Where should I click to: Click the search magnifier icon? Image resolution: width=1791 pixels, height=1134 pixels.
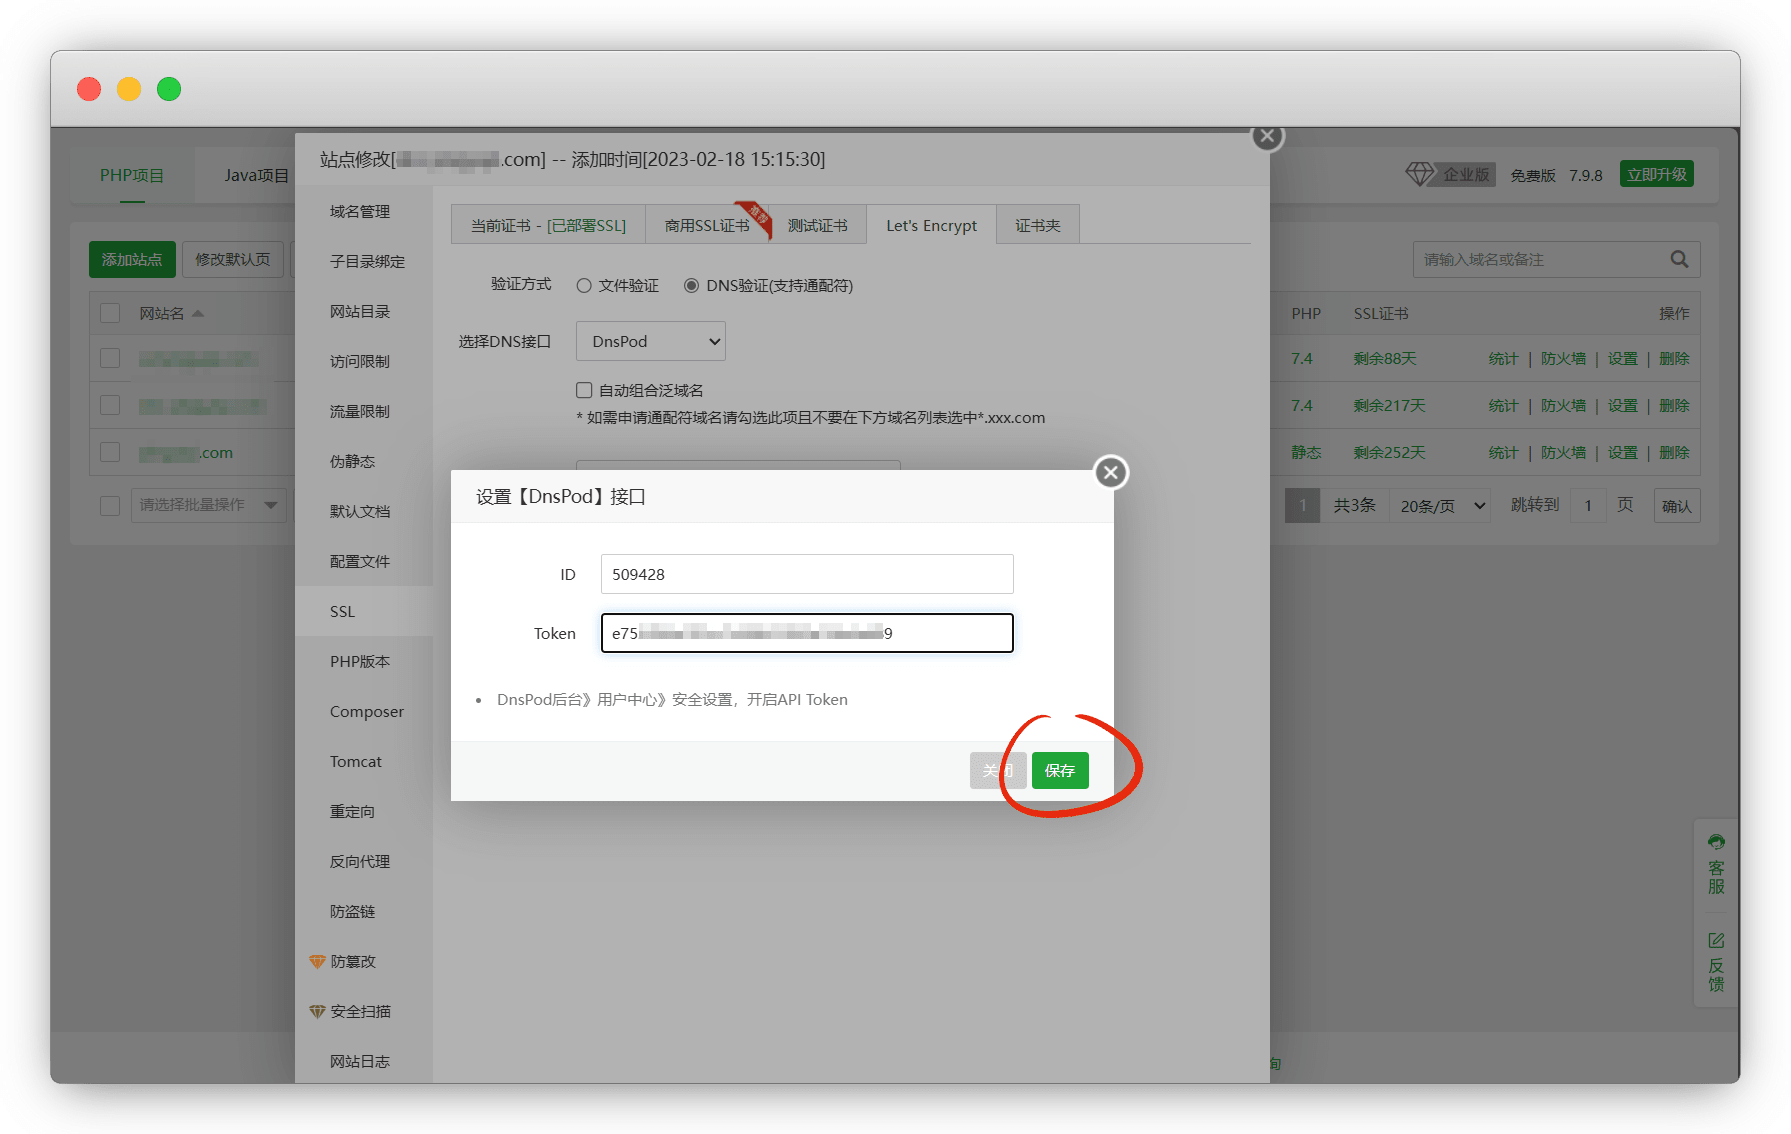(x=1679, y=260)
